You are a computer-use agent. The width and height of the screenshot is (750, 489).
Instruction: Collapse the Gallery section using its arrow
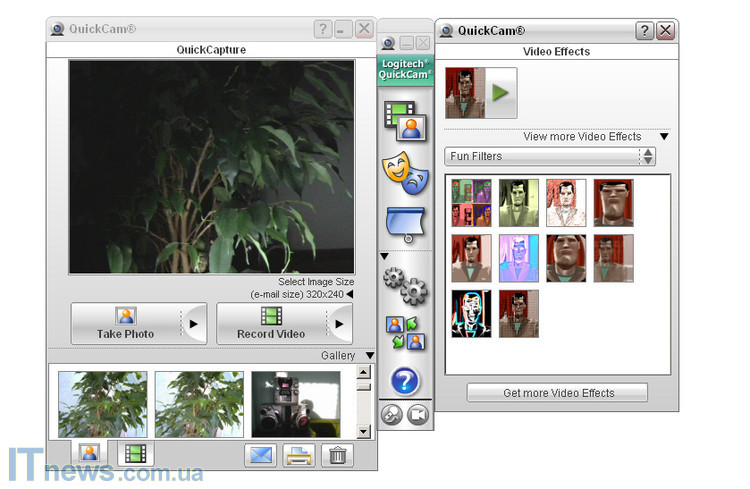[369, 355]
